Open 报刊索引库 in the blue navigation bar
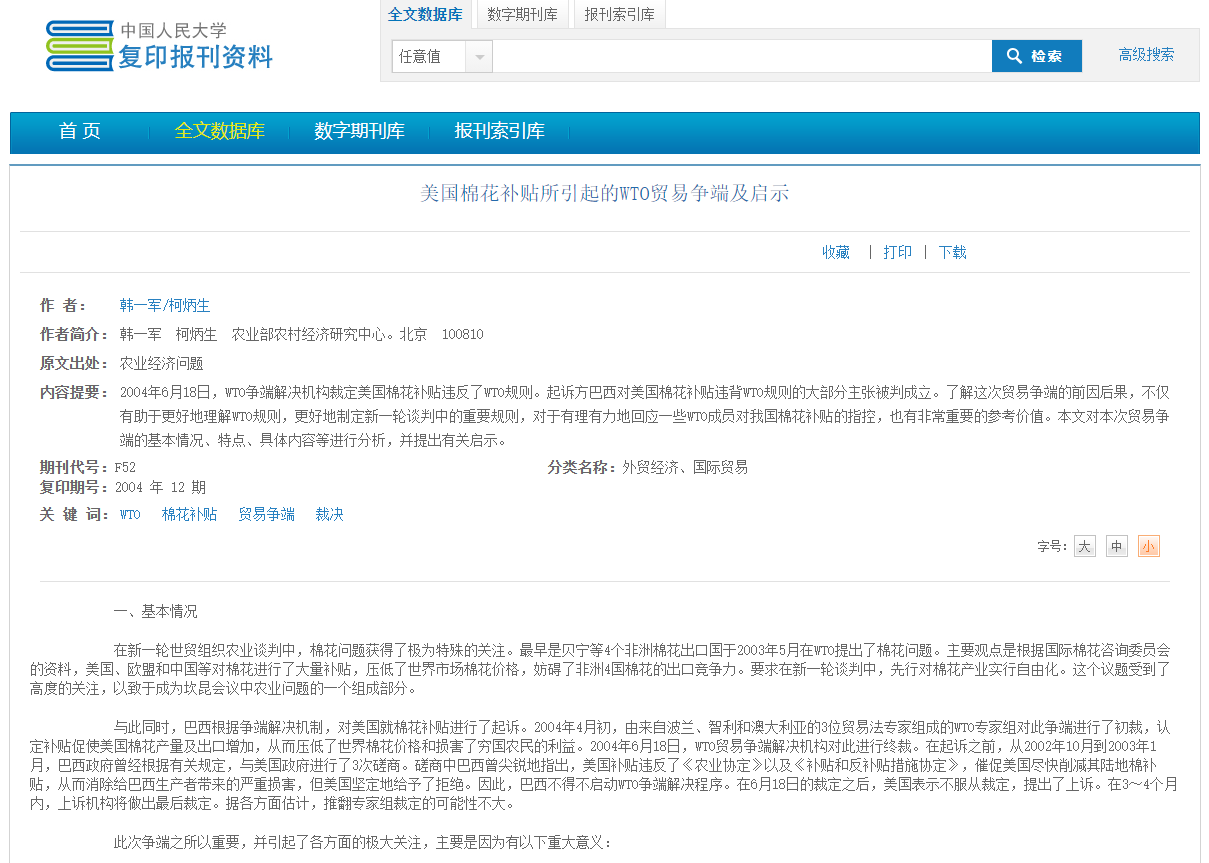This screenshot has height=863, width=1209. pyautogui.click(x=499, y=131)
